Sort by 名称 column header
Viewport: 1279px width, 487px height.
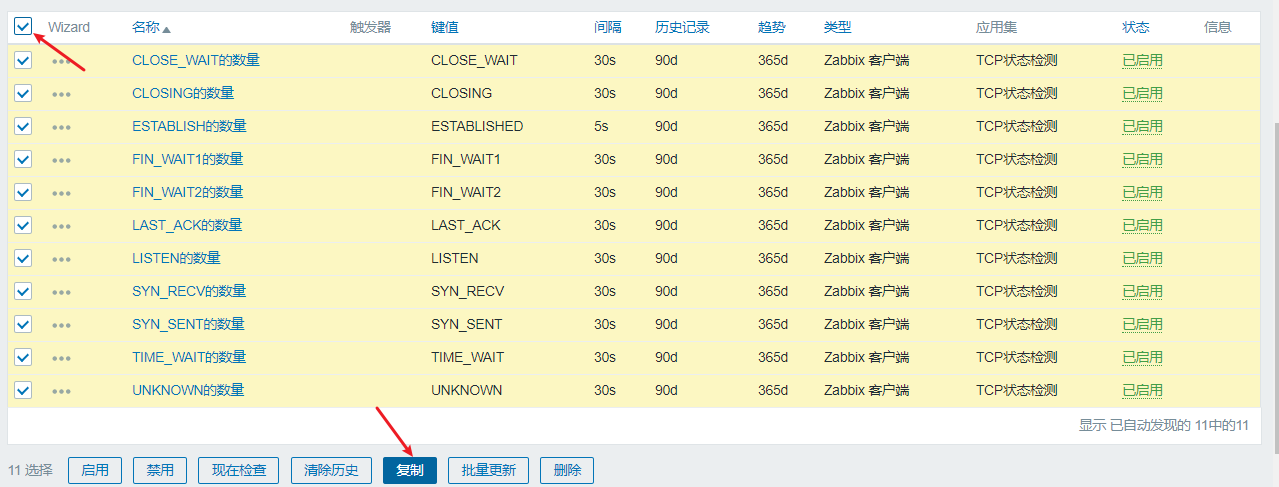pos(151,27)
